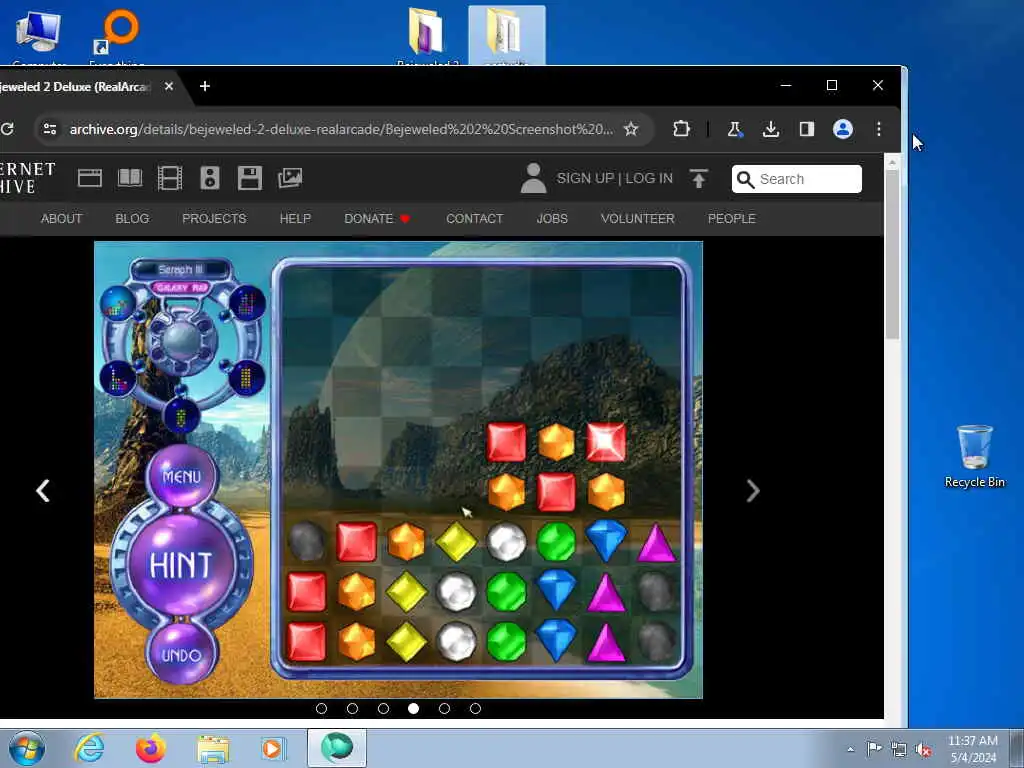This screenshot has height=768, width=1024.
Task: Open the Audio (speaker) icon
Action: [x=210, y=178]
